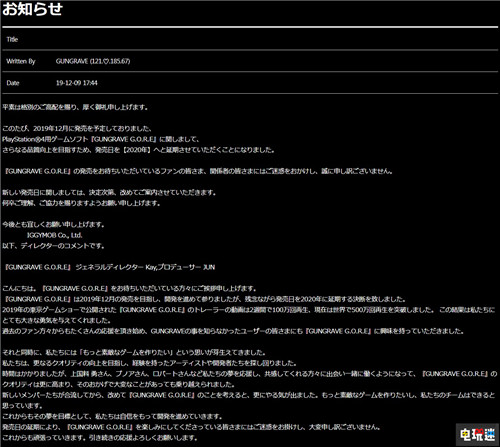Click the author value GUNGRAVE (121.♡.185.67)
Viewport: 500px width, 447px height.
click(93, 61)
